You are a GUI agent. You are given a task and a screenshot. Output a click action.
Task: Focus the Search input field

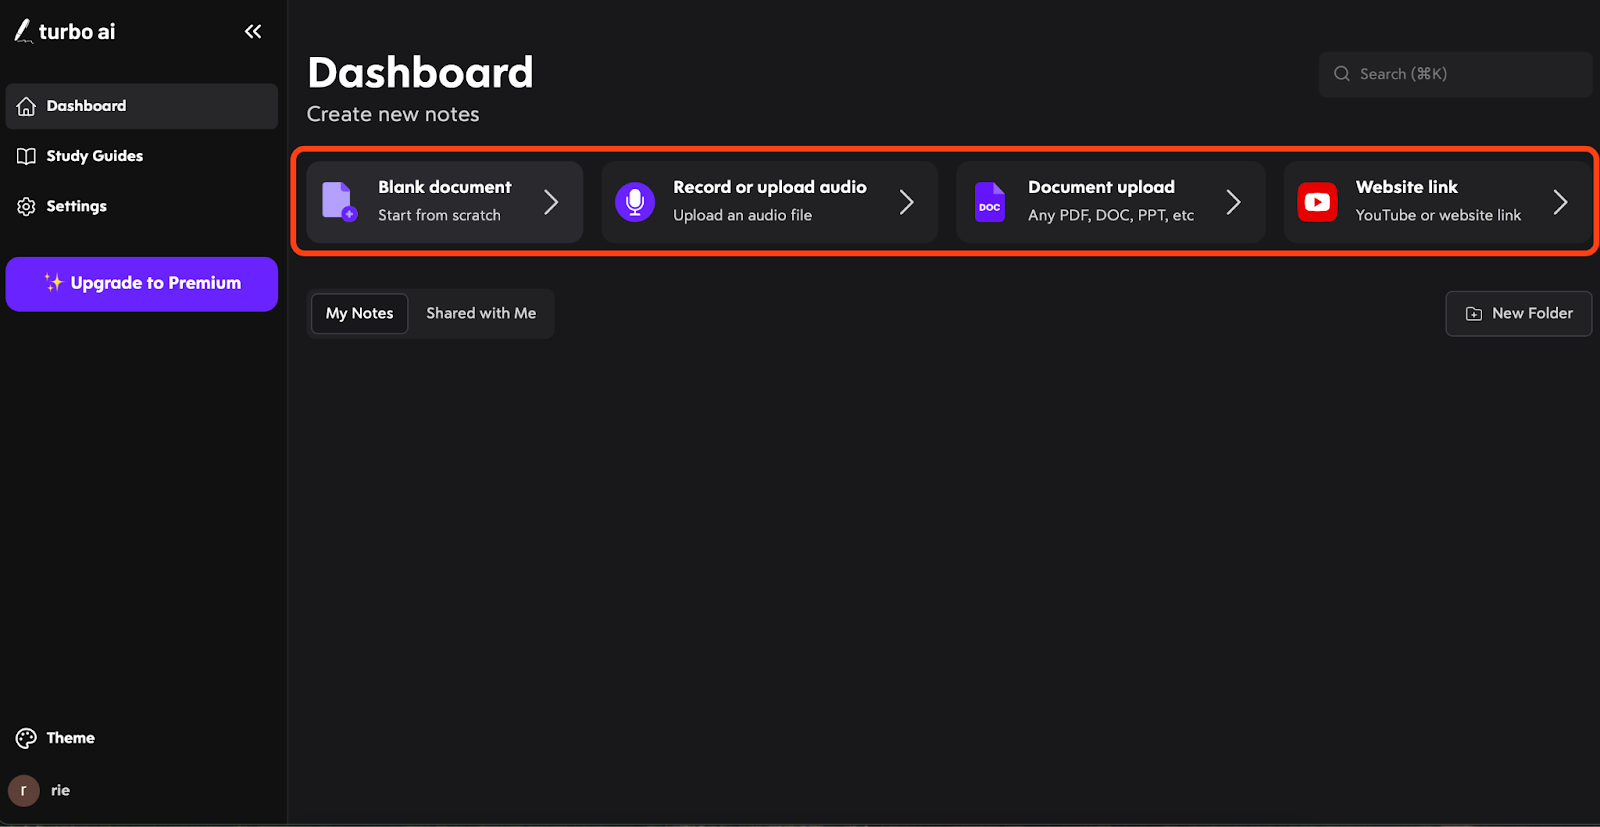click(1455, 74)
